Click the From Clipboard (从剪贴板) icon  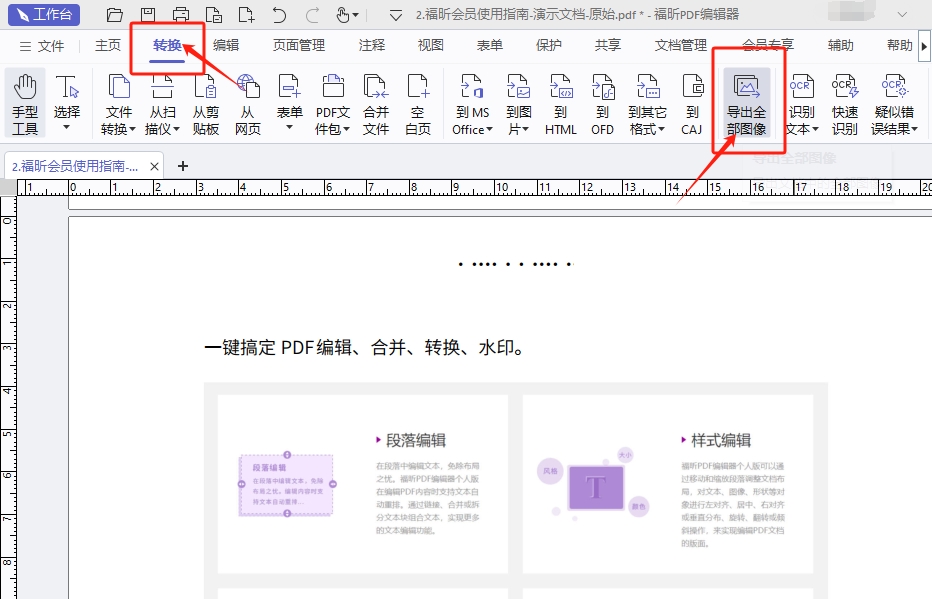pyautogui.click(x=206, y=104)
